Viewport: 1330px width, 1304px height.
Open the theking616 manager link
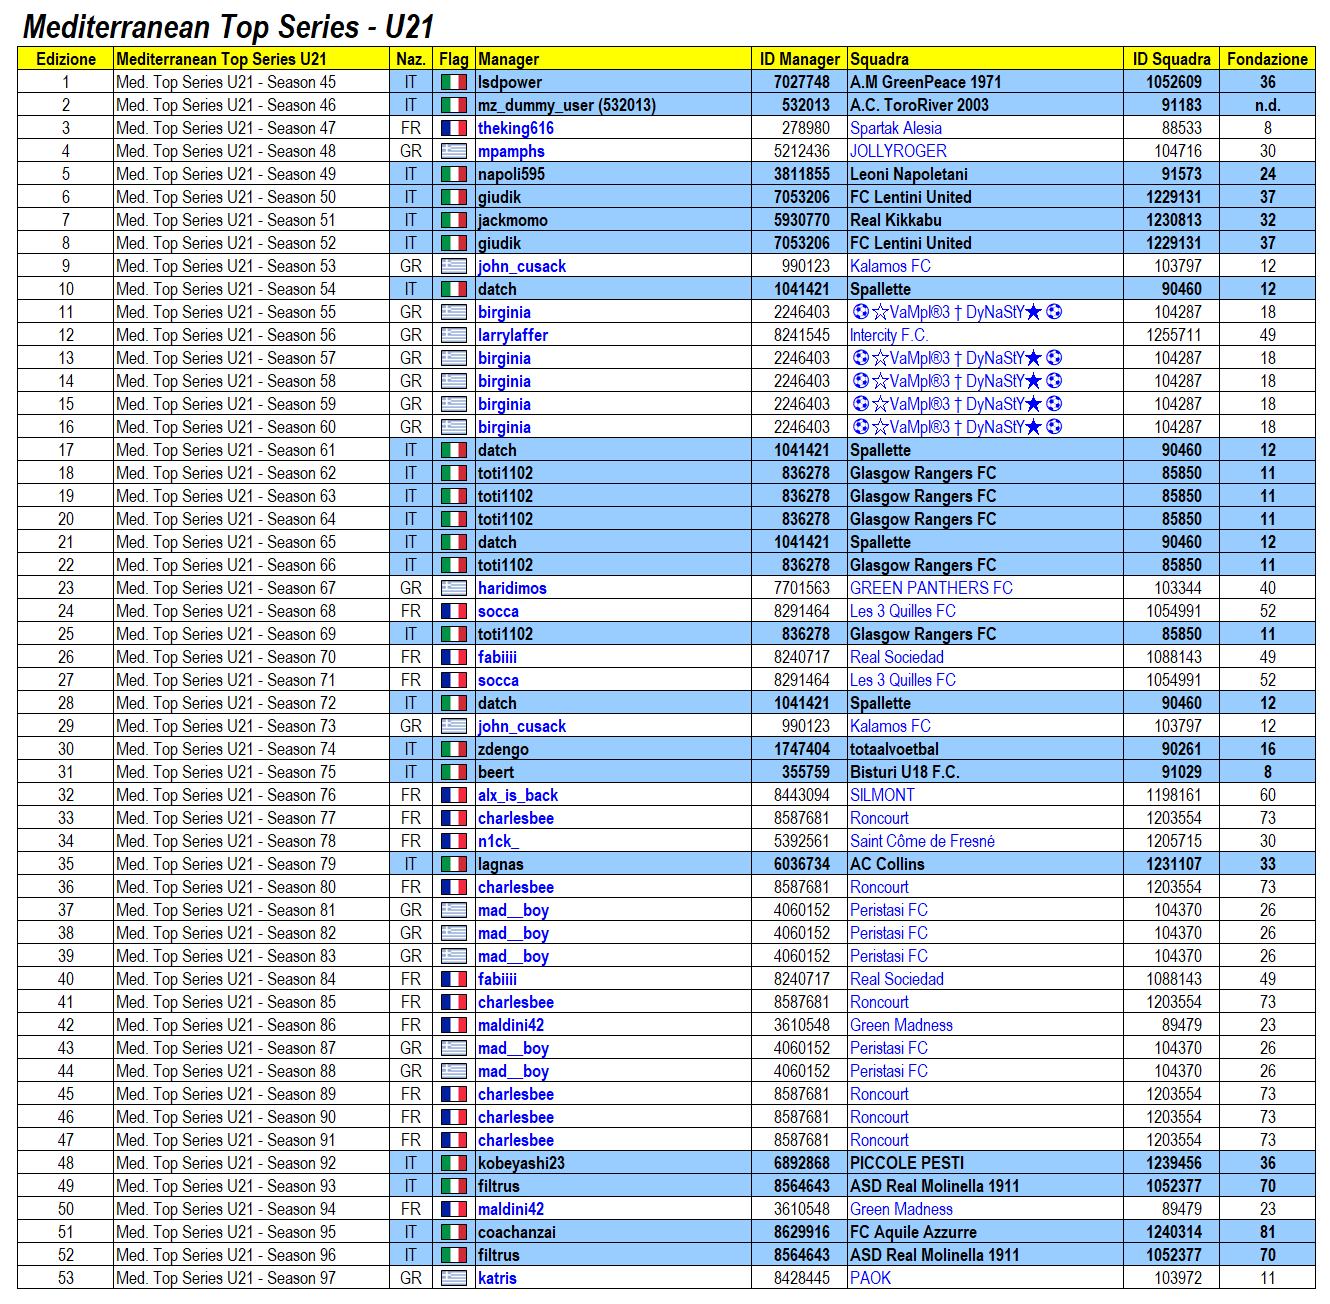[516, 128]
